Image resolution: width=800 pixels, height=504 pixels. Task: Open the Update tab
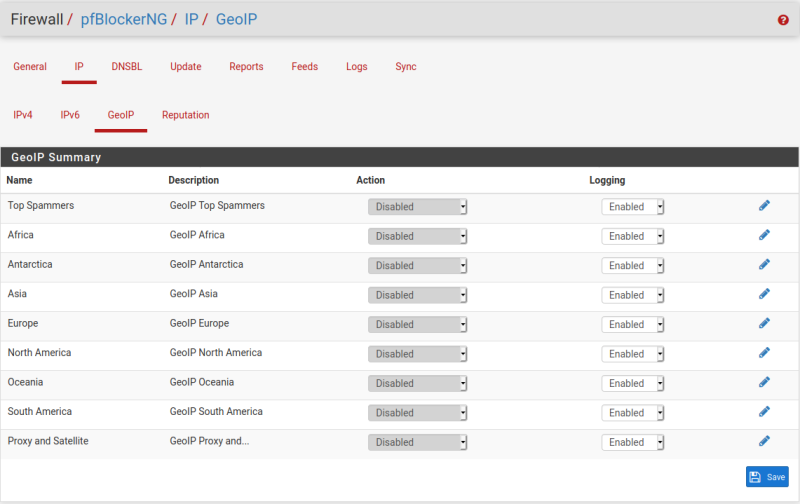(186, 66)
